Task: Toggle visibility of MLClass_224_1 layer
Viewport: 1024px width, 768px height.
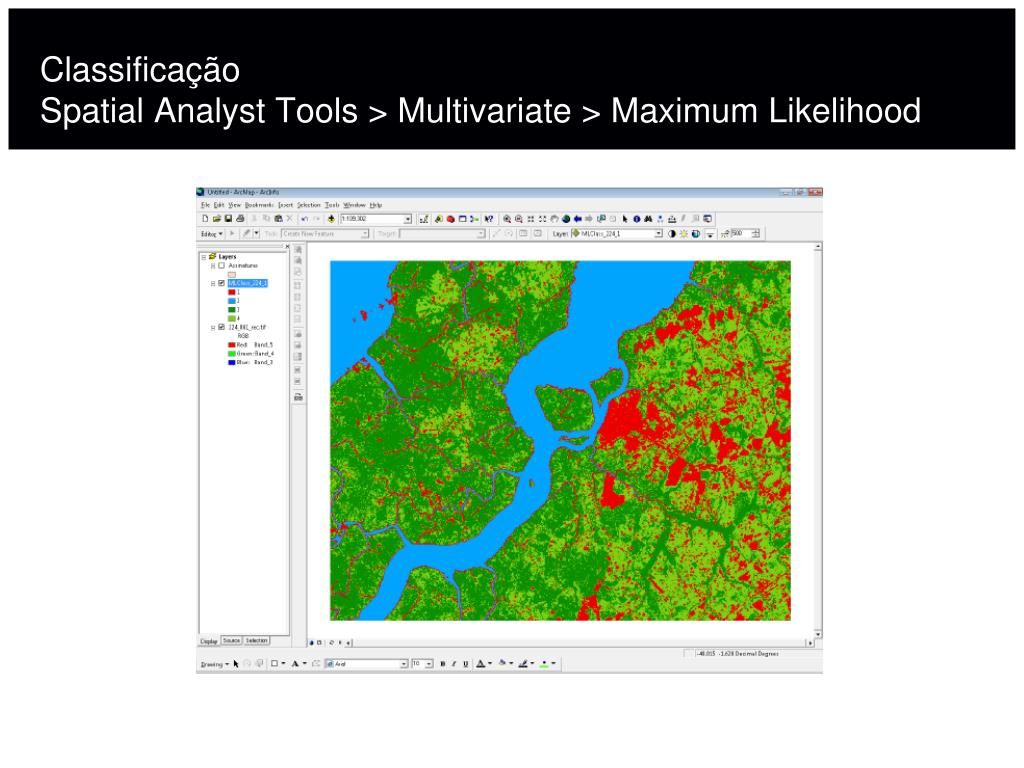Action: tap(221, 283)
